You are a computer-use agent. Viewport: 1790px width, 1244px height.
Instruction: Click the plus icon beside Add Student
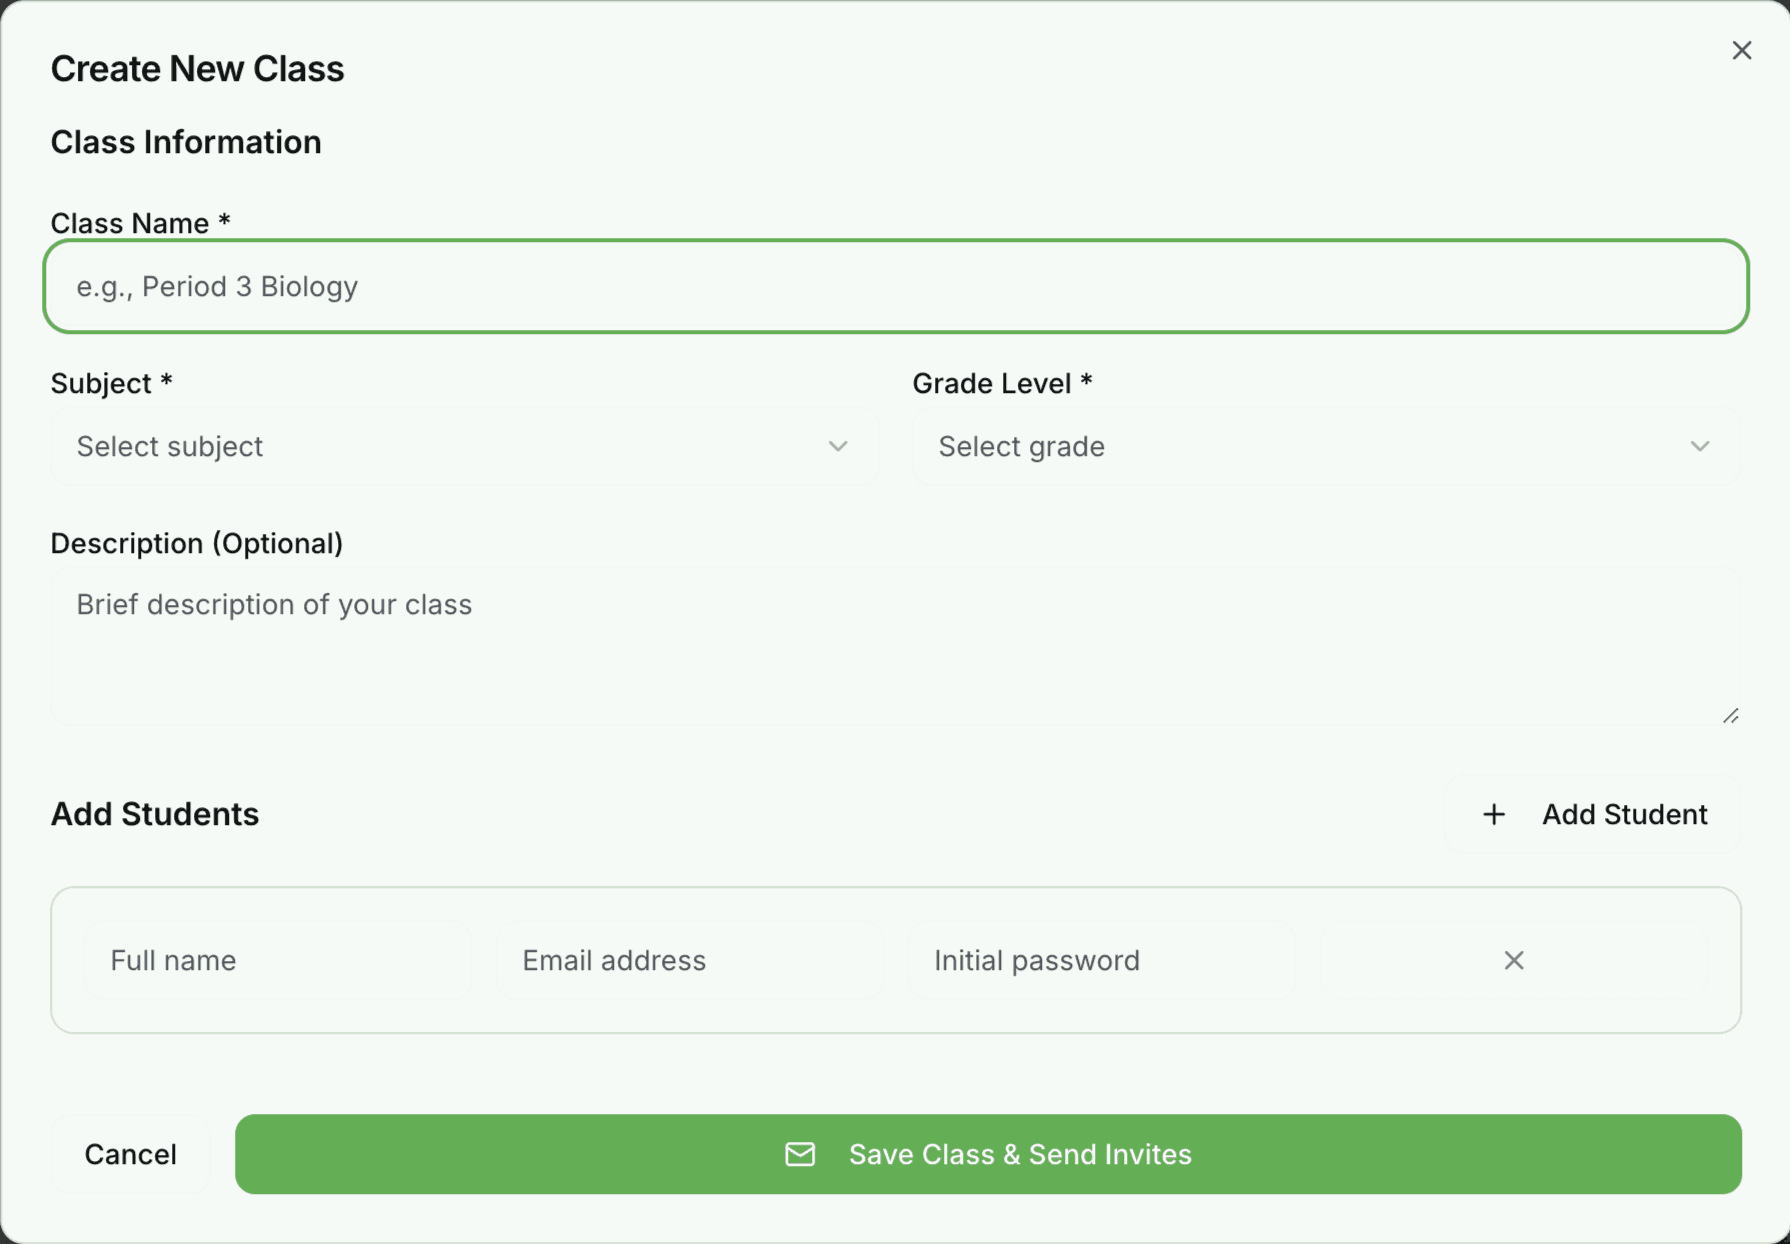[x=1493, y=814]
